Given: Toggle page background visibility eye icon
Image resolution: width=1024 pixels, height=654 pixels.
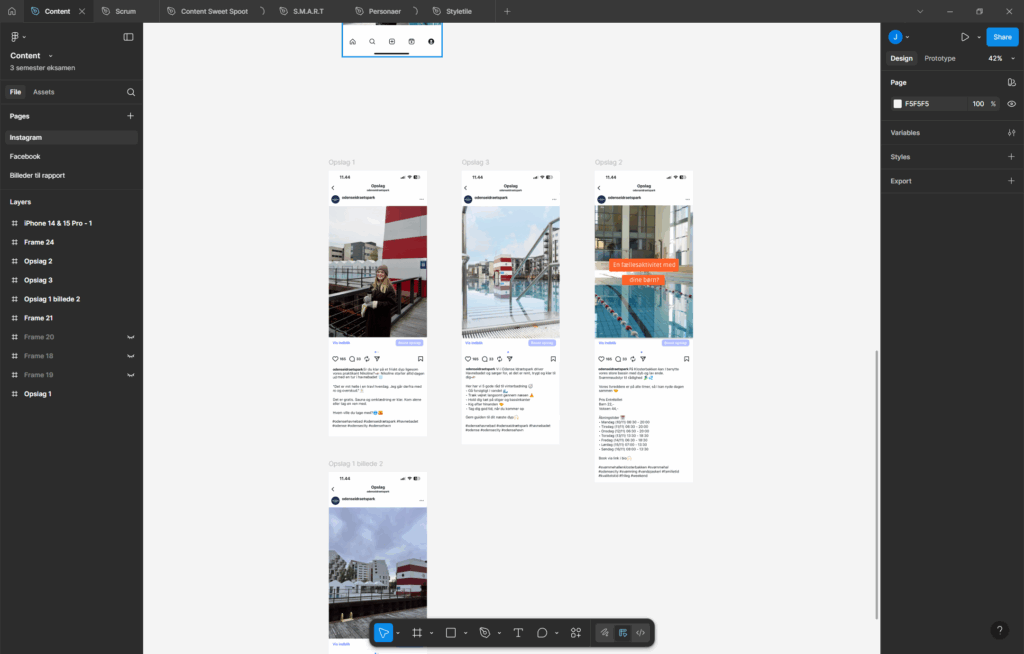Looking at the screenshot, I should (x=1012, y=104).
